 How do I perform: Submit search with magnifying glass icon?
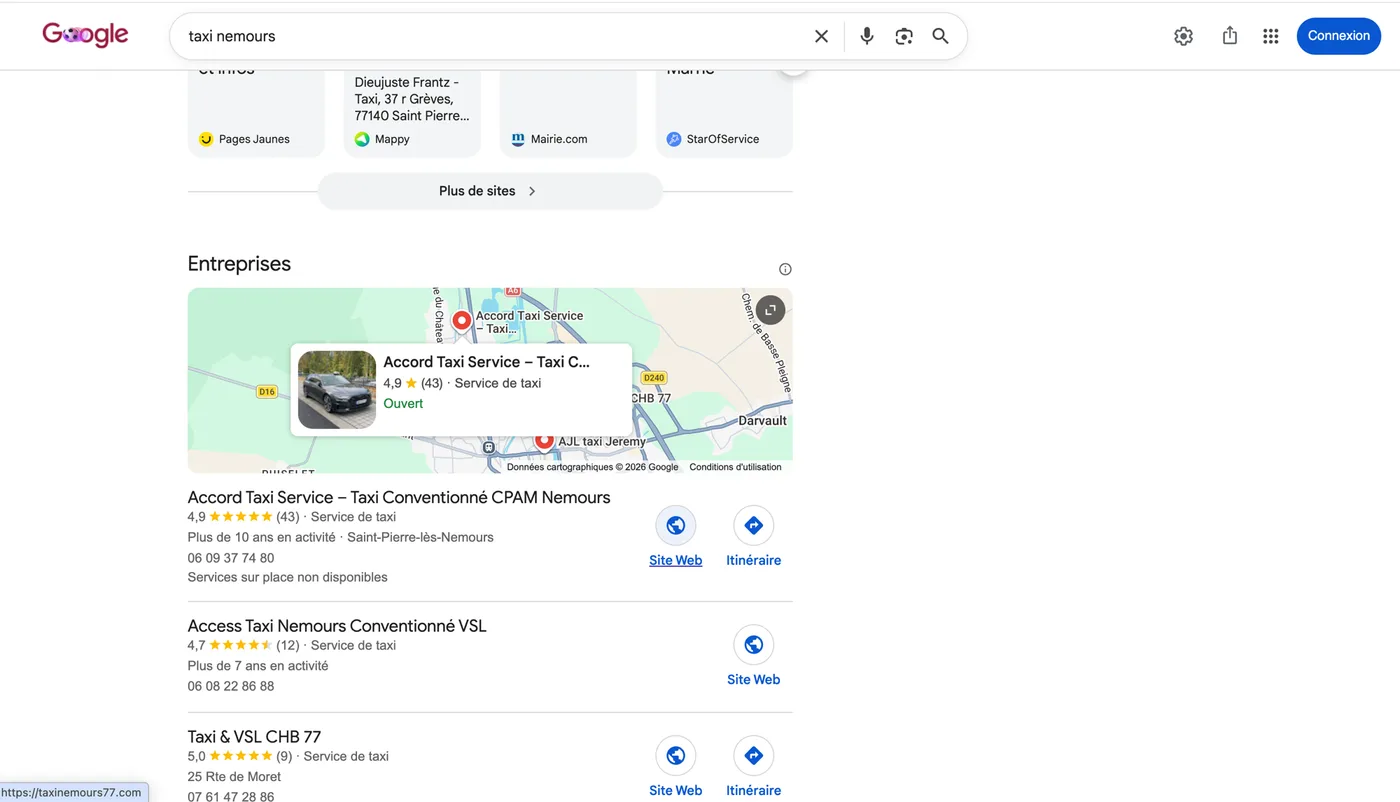[941, 36]
